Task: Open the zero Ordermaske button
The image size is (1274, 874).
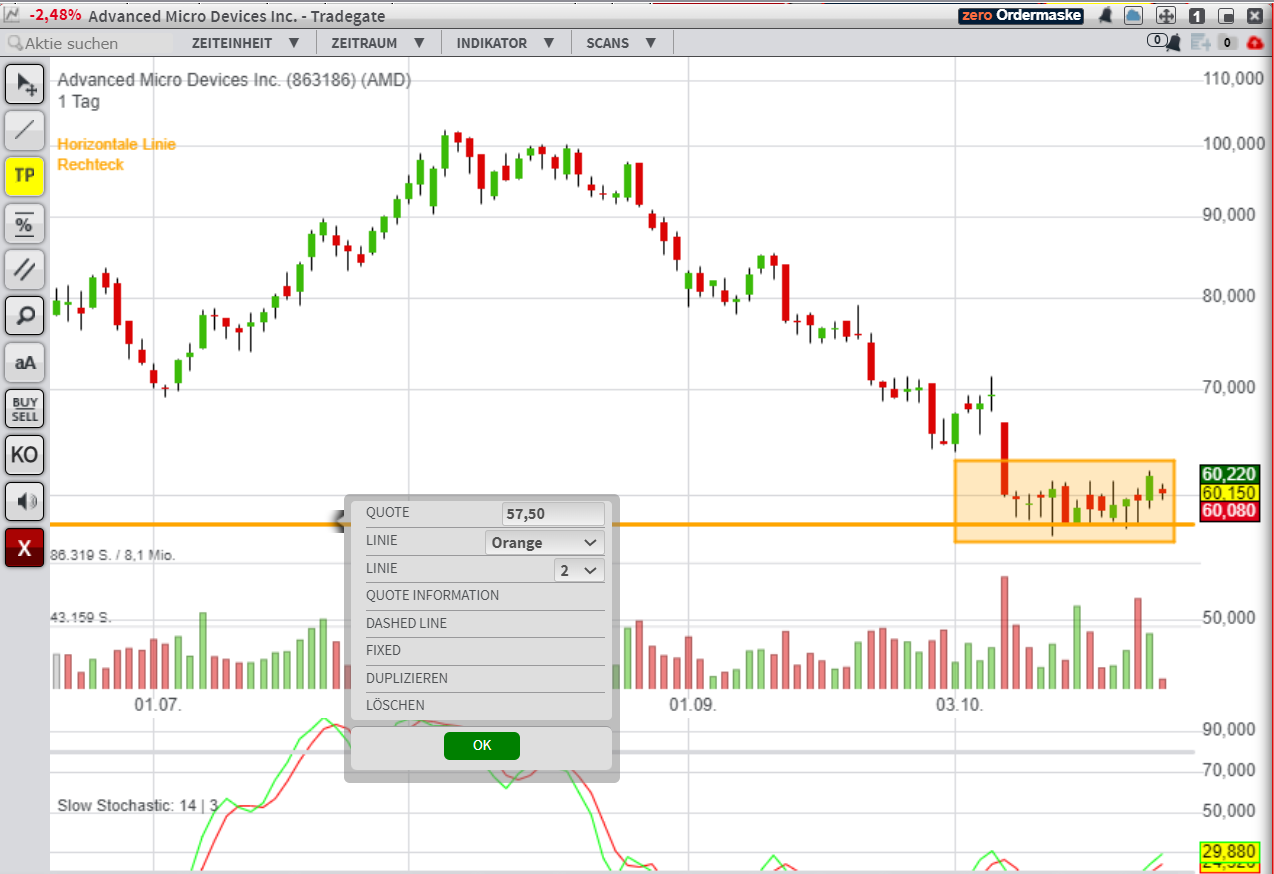Action: [1020, 15]
